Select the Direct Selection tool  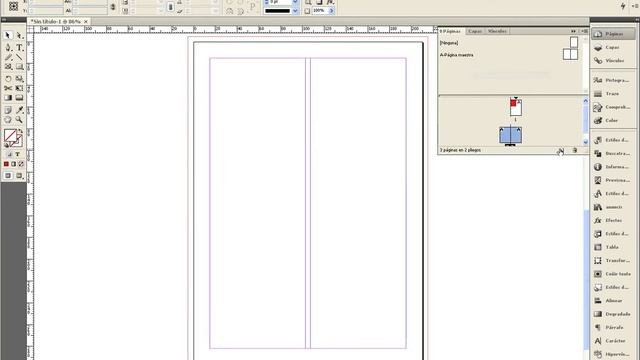(x=19, y=36)
